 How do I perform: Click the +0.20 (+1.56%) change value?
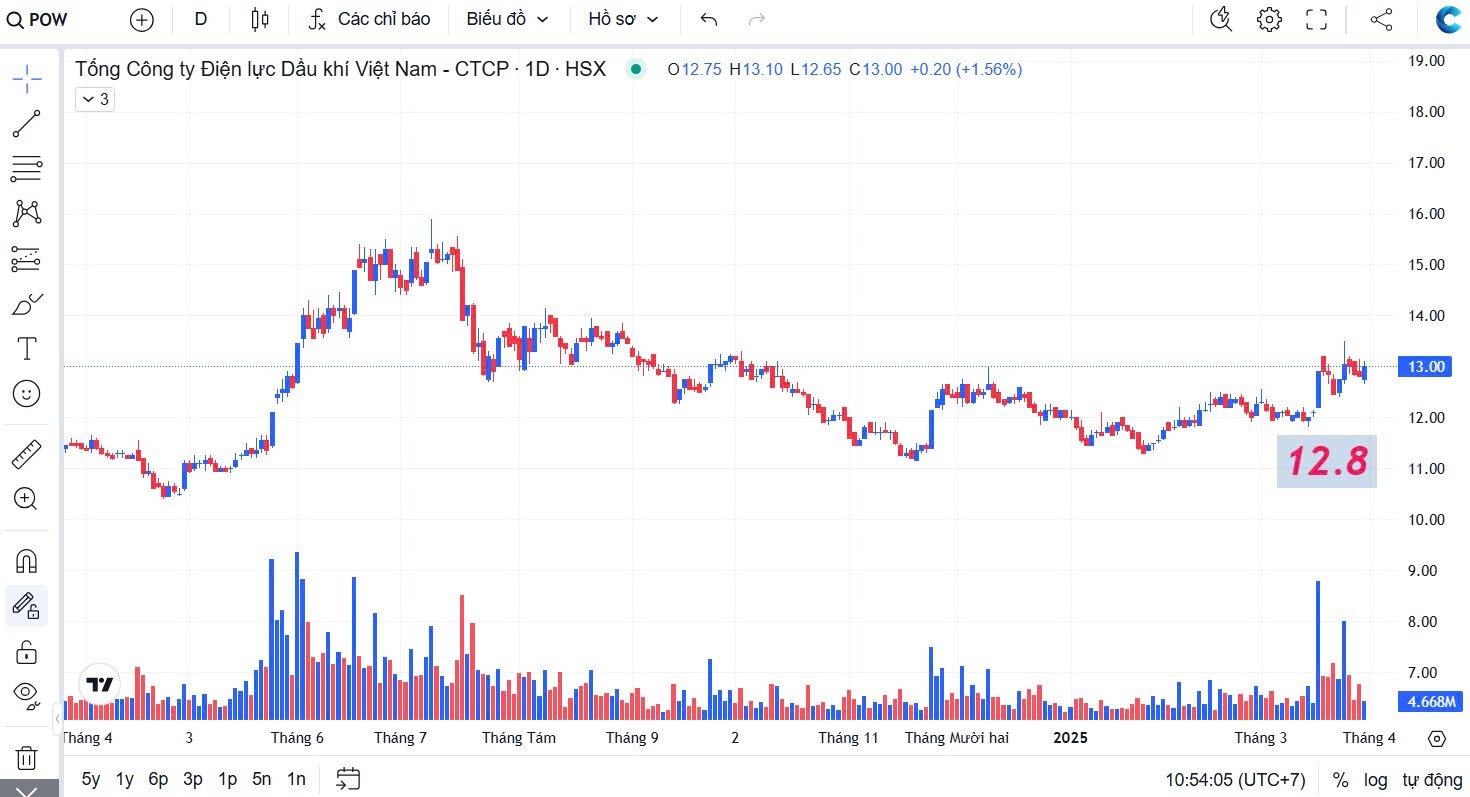click(x=966, y=69)
